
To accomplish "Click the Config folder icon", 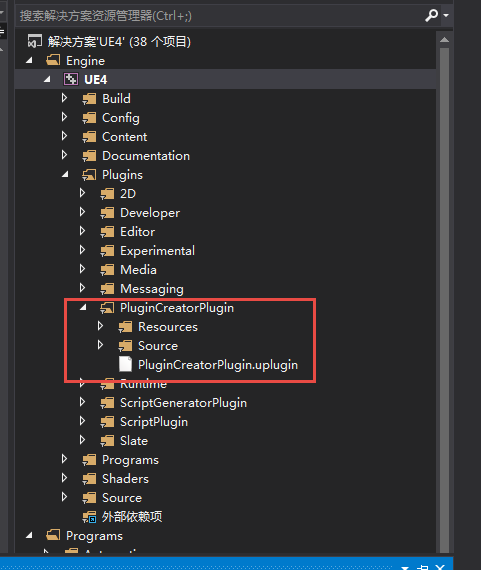I will (89, 118).
